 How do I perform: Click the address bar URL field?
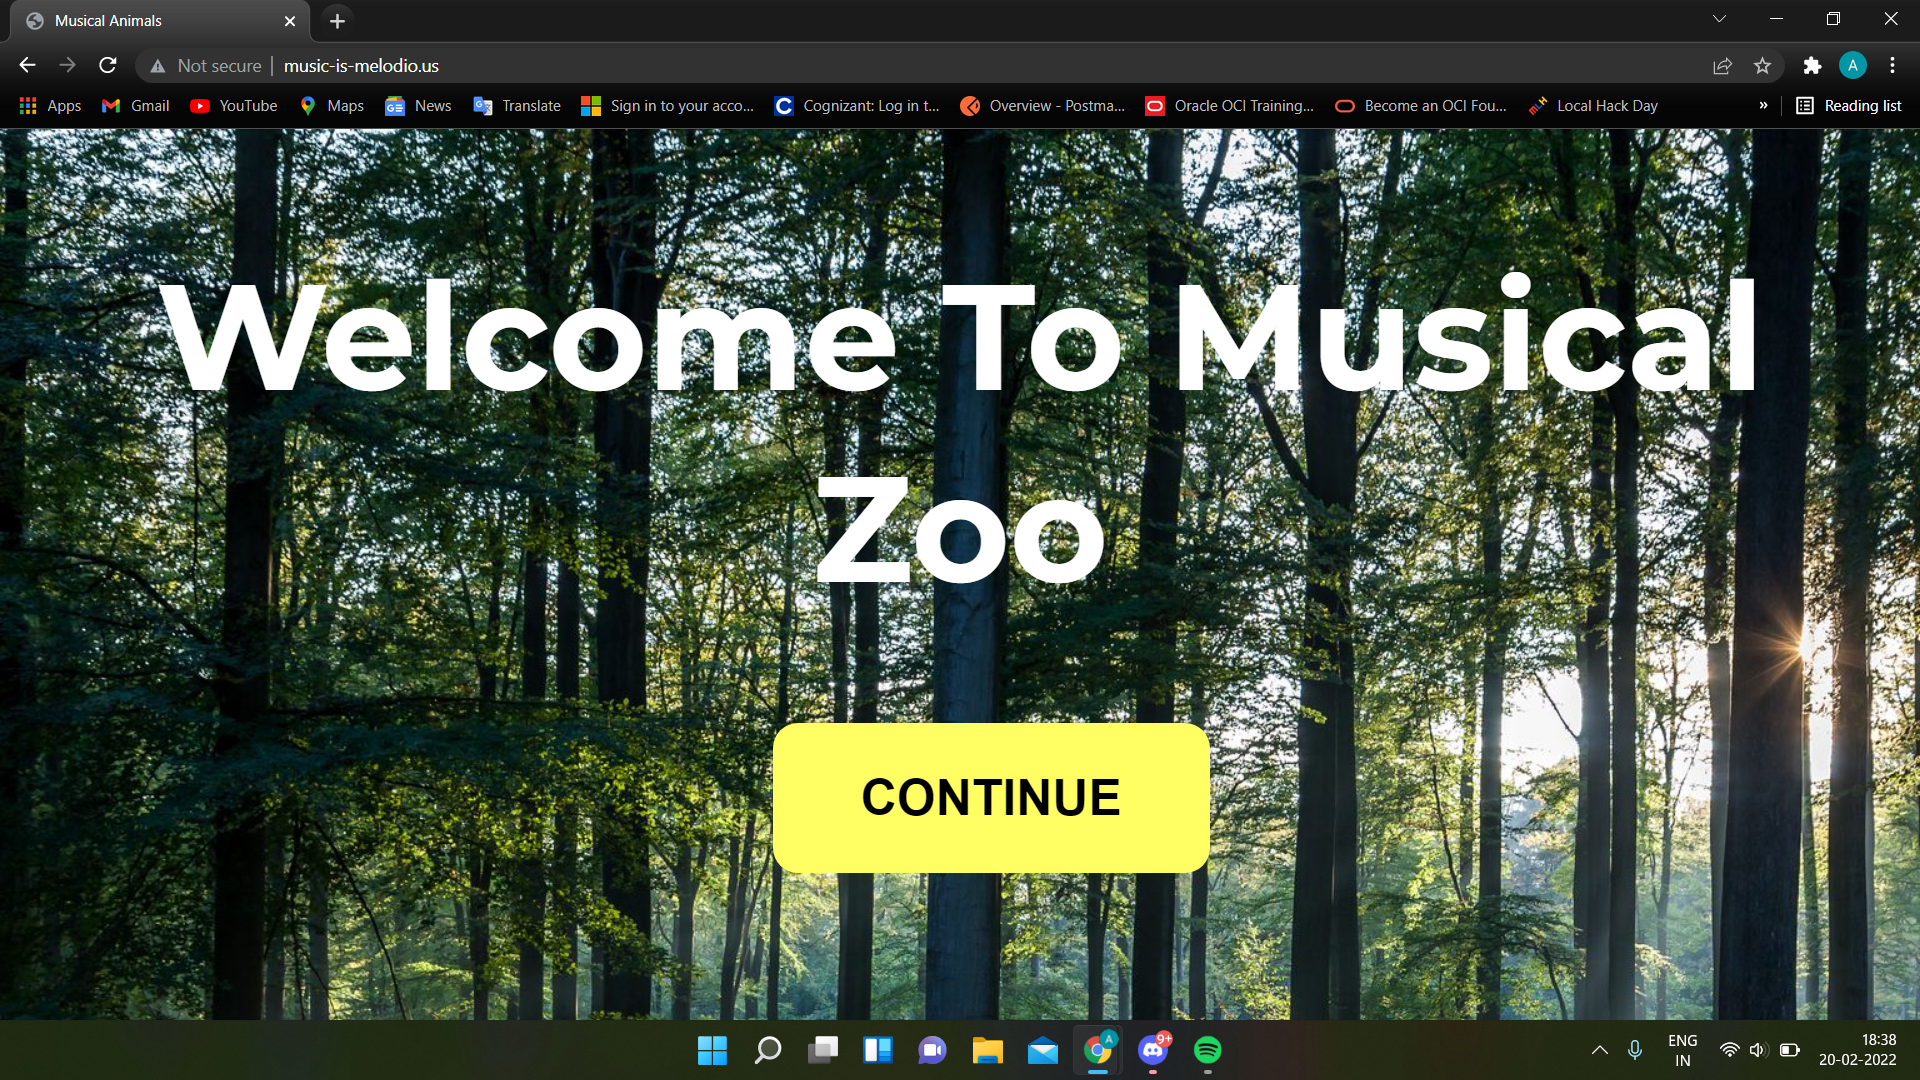point(361,66)
